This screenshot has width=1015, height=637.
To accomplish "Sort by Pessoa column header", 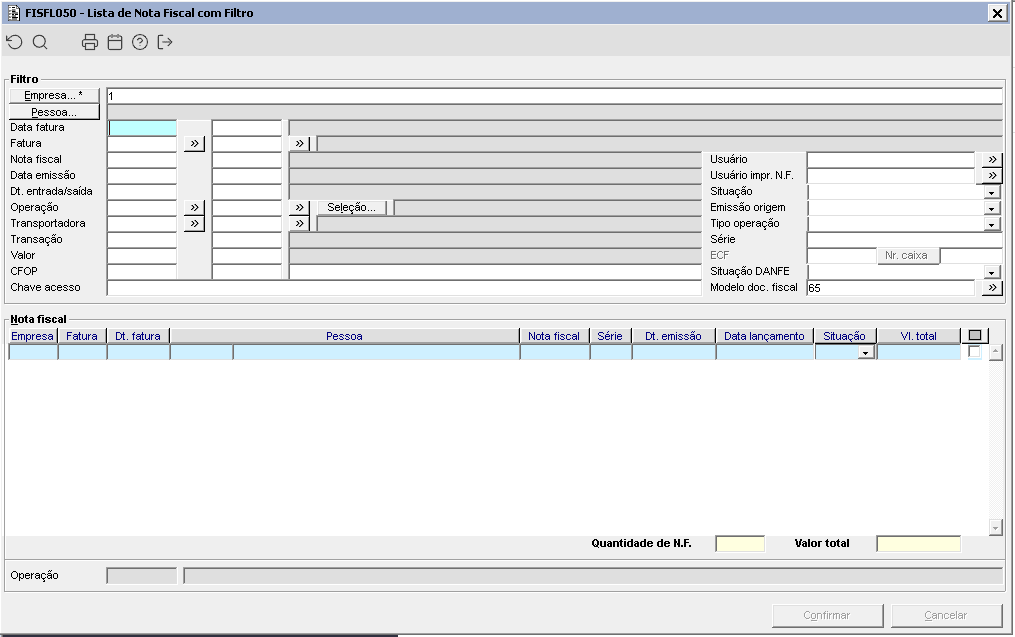I will (x=344, y=336).
